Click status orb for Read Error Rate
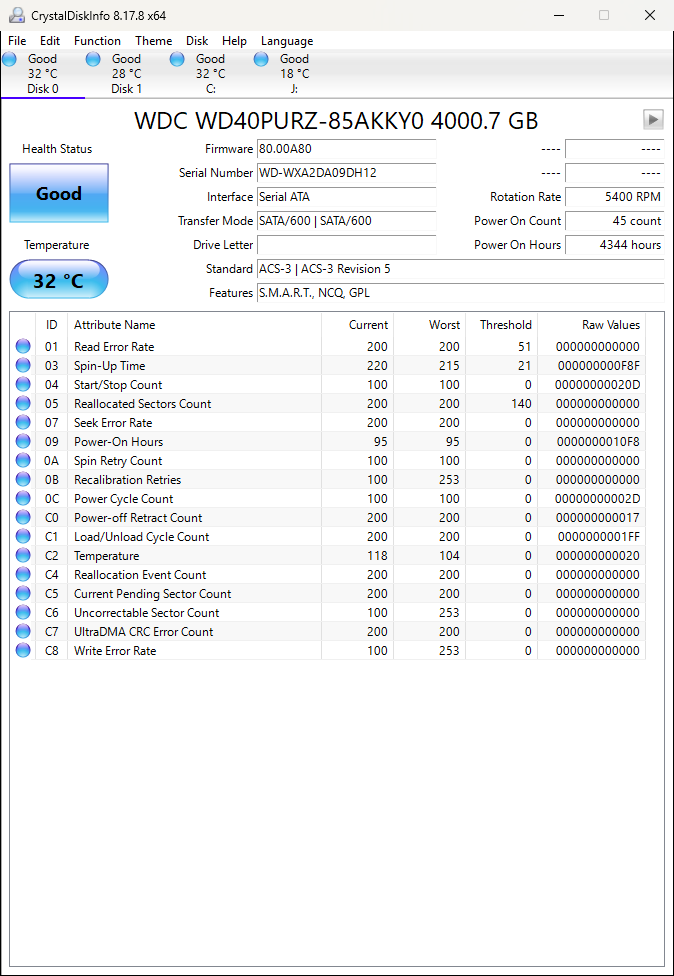The width and height of the screenshot is (674, 976). [23, 346]
